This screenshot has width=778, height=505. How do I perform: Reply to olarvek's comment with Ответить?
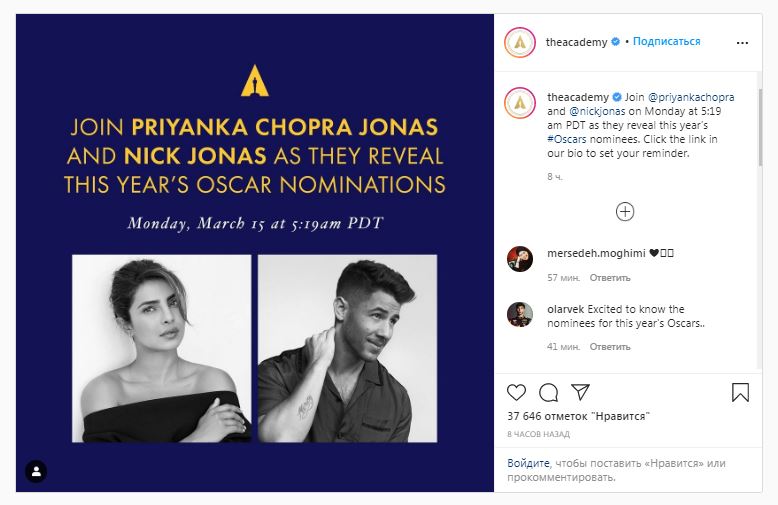tap(610, 347)
